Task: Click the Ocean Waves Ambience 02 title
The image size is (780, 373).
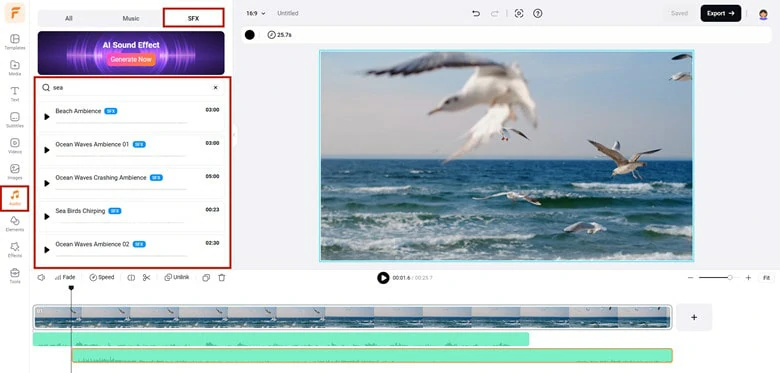Action: (x=92, y=244)
